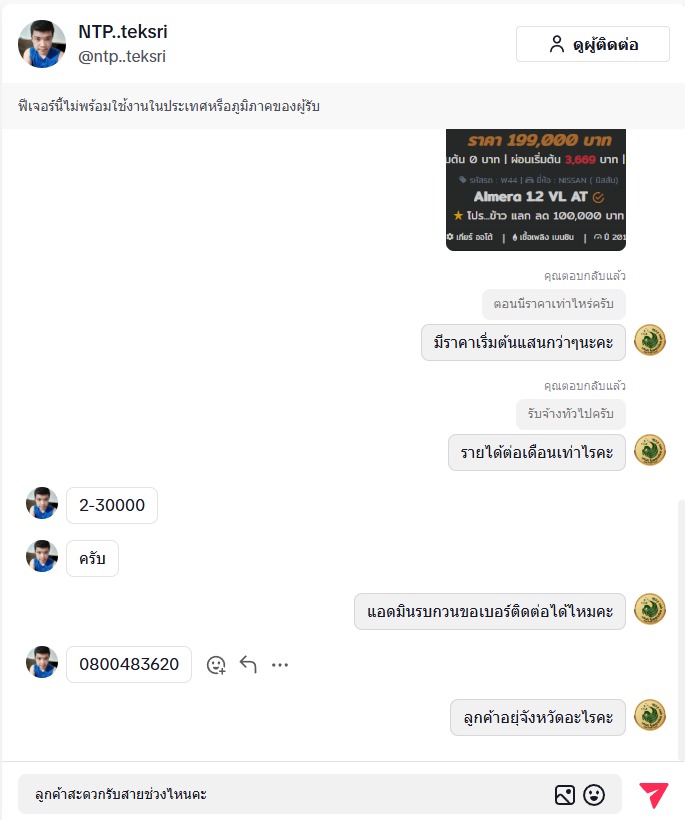Open the Almera 1.2 VL AT car card
This screenshot has height=820, width=685.
click(536, 189)
